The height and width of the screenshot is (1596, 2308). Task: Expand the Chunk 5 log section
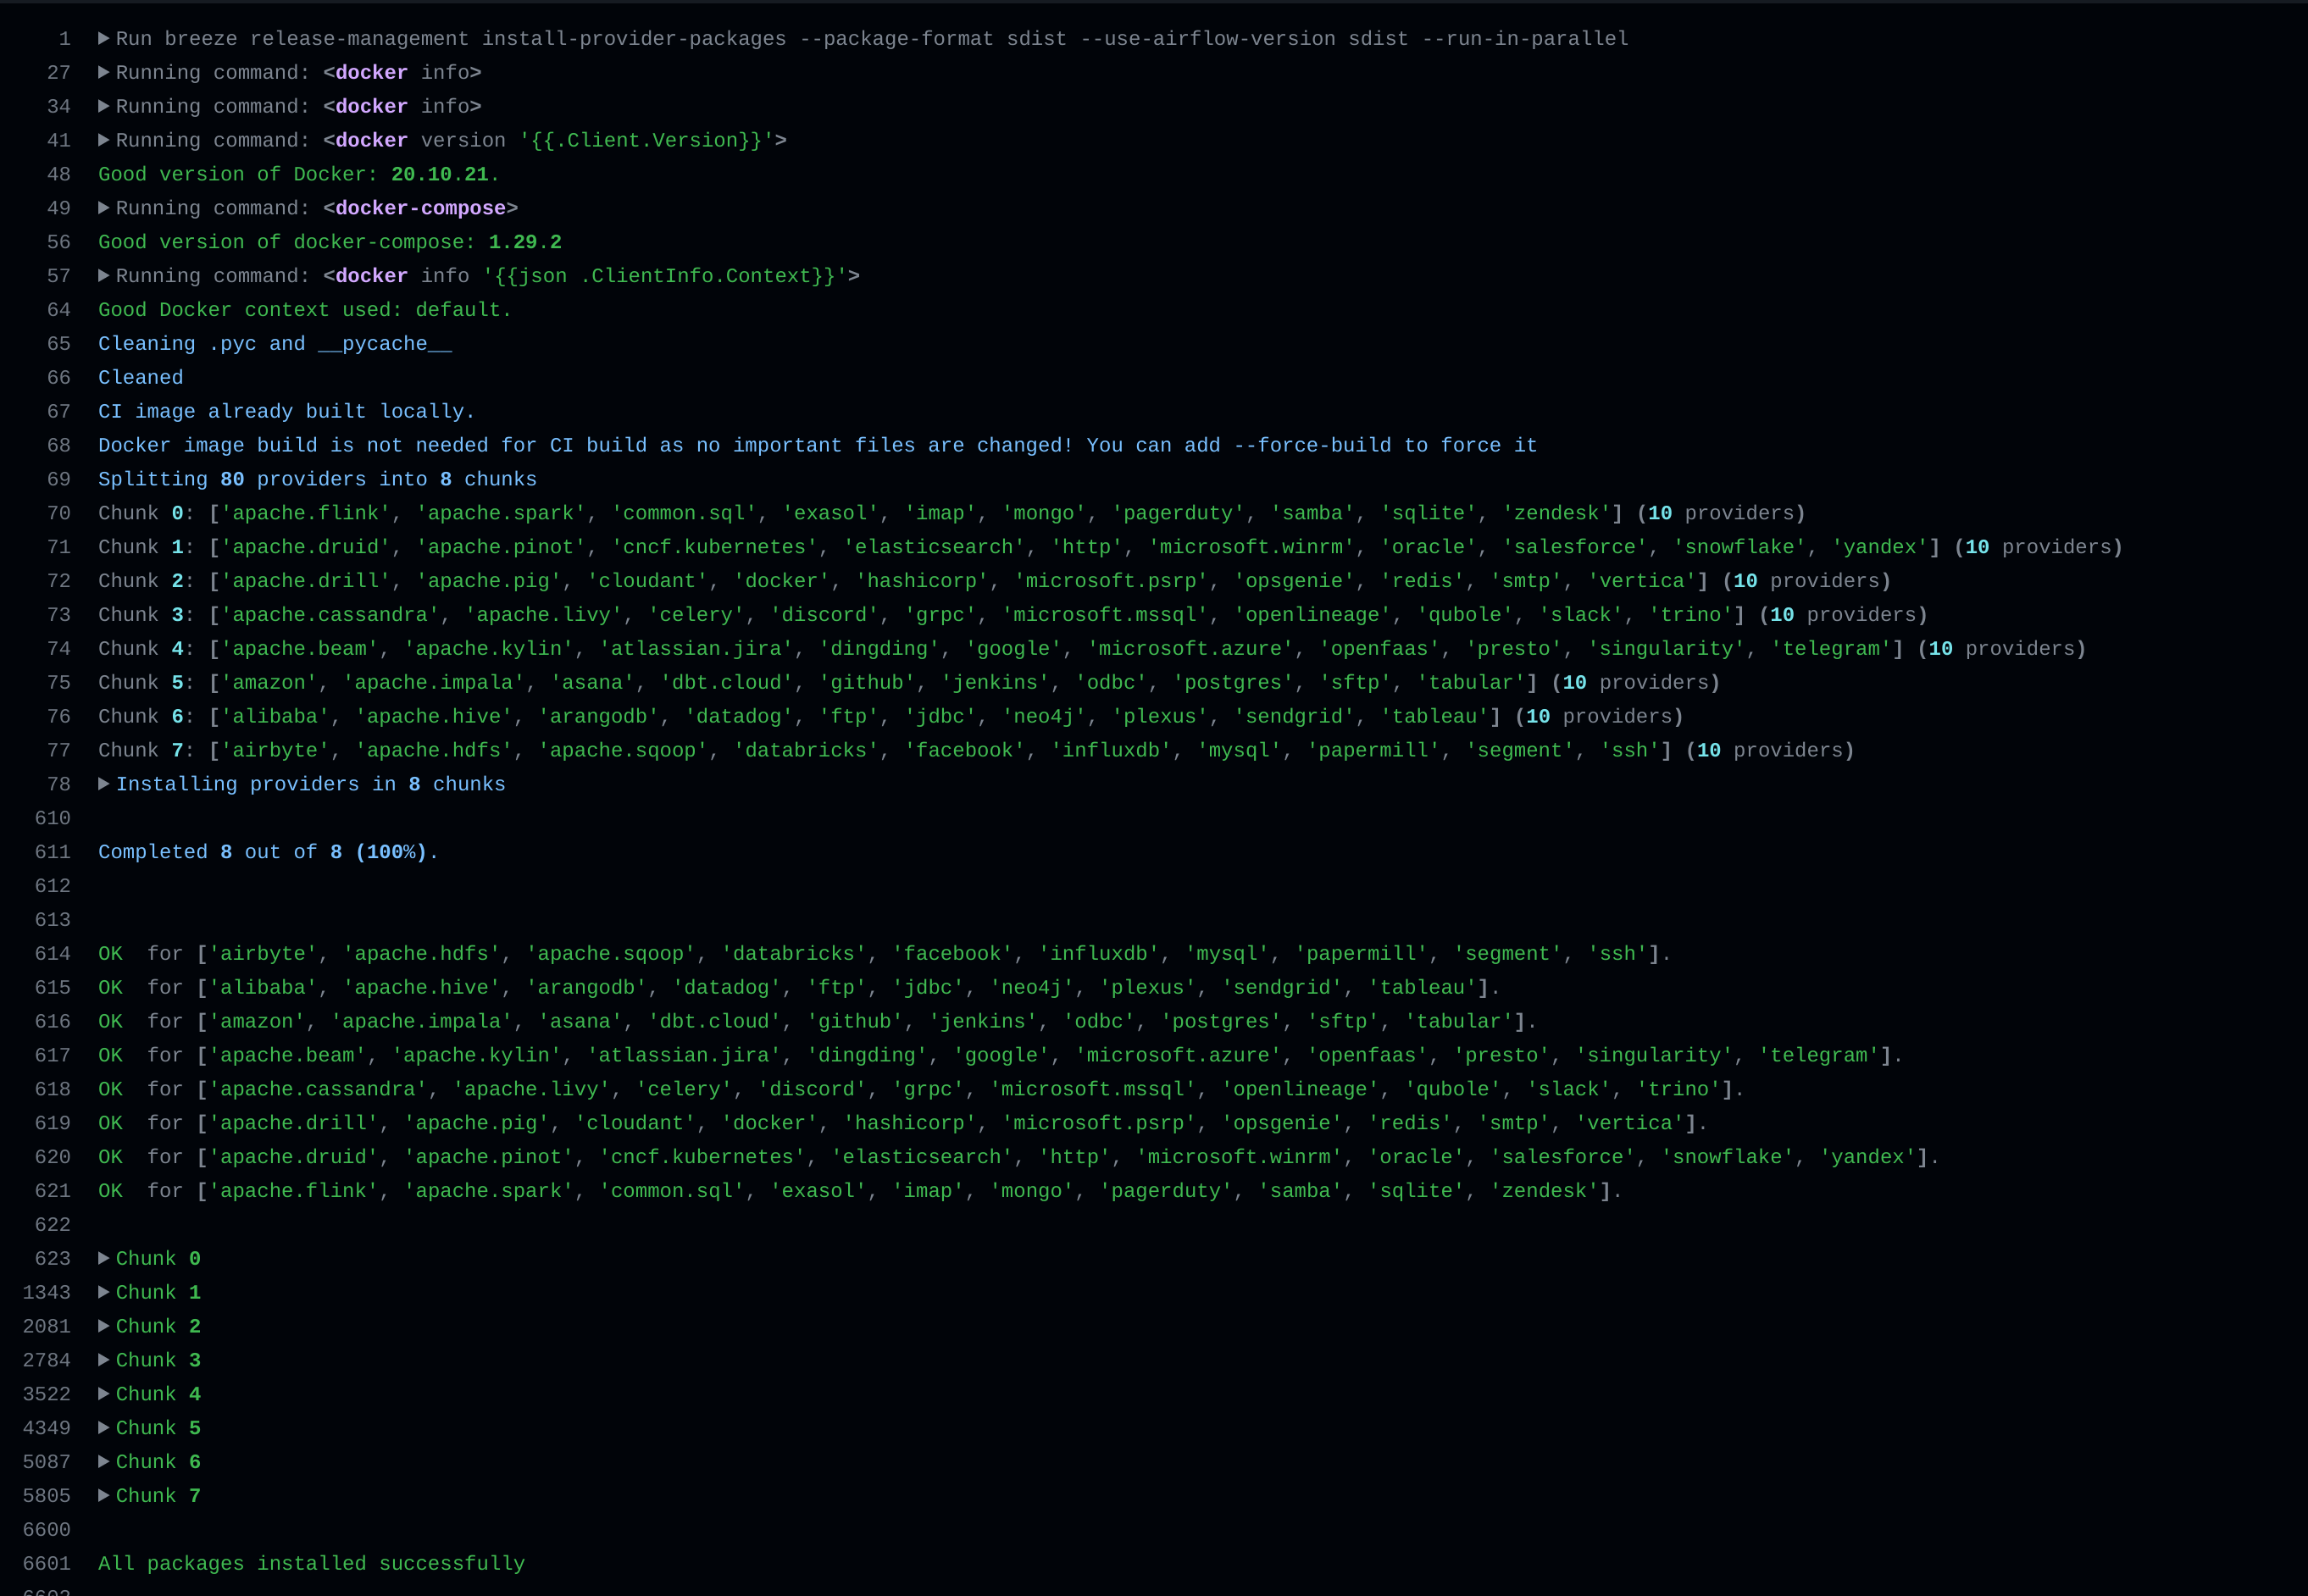point(104,1428)
